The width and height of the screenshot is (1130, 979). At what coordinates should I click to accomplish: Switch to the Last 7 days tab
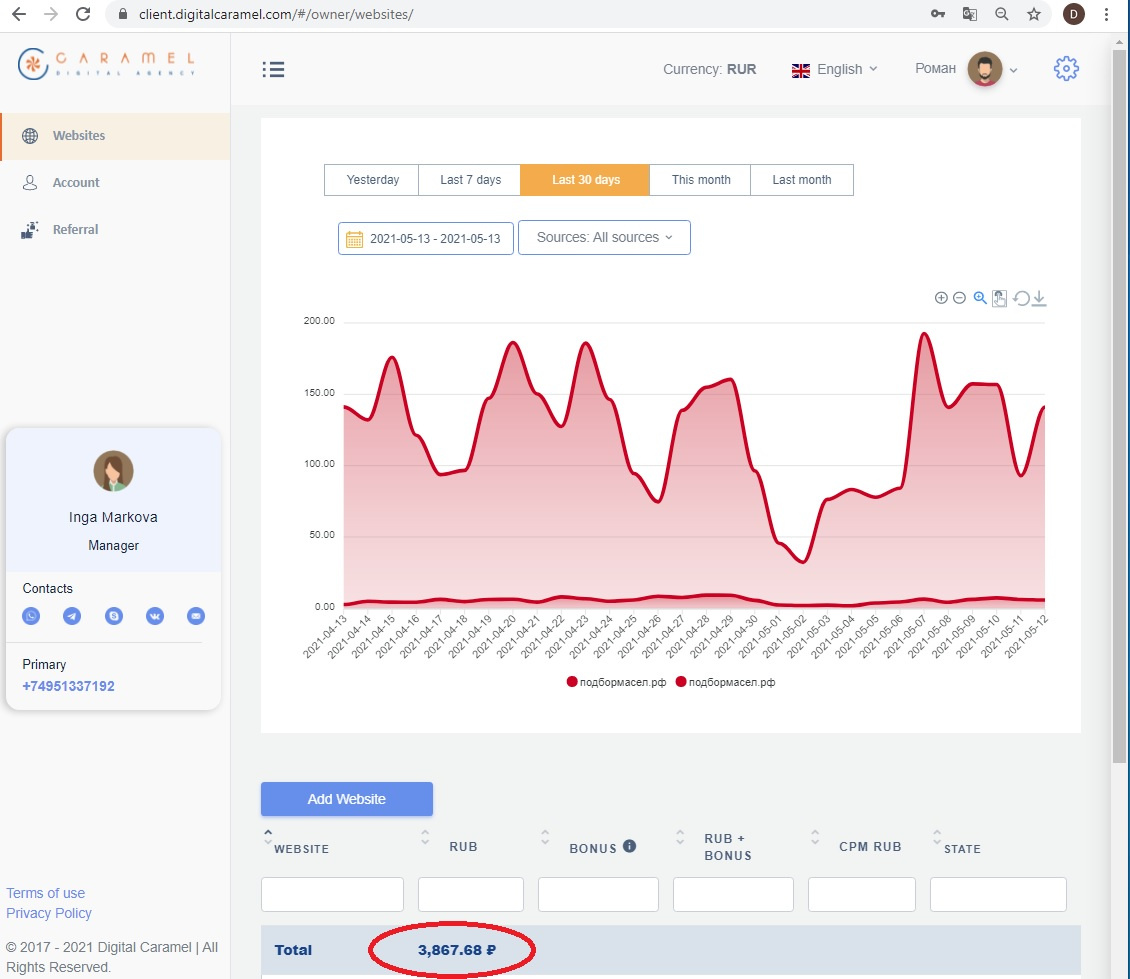pos(470,180)
